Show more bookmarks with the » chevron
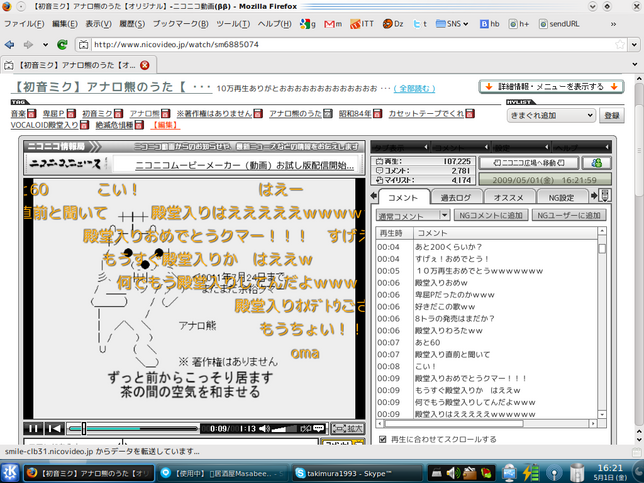Viewport: 644px width, 483px height. (x=613, y=24)
